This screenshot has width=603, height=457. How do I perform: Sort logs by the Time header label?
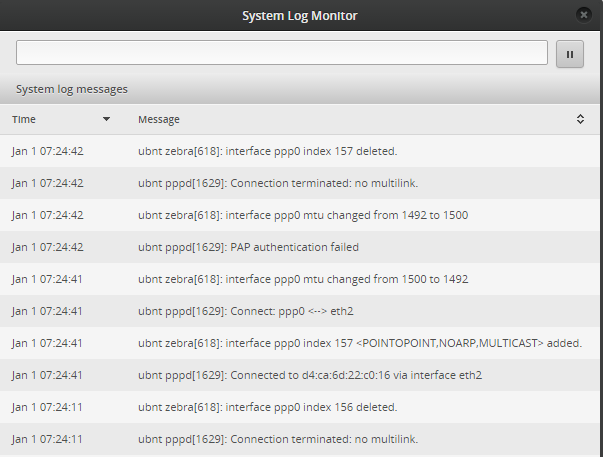coord(24,119)
